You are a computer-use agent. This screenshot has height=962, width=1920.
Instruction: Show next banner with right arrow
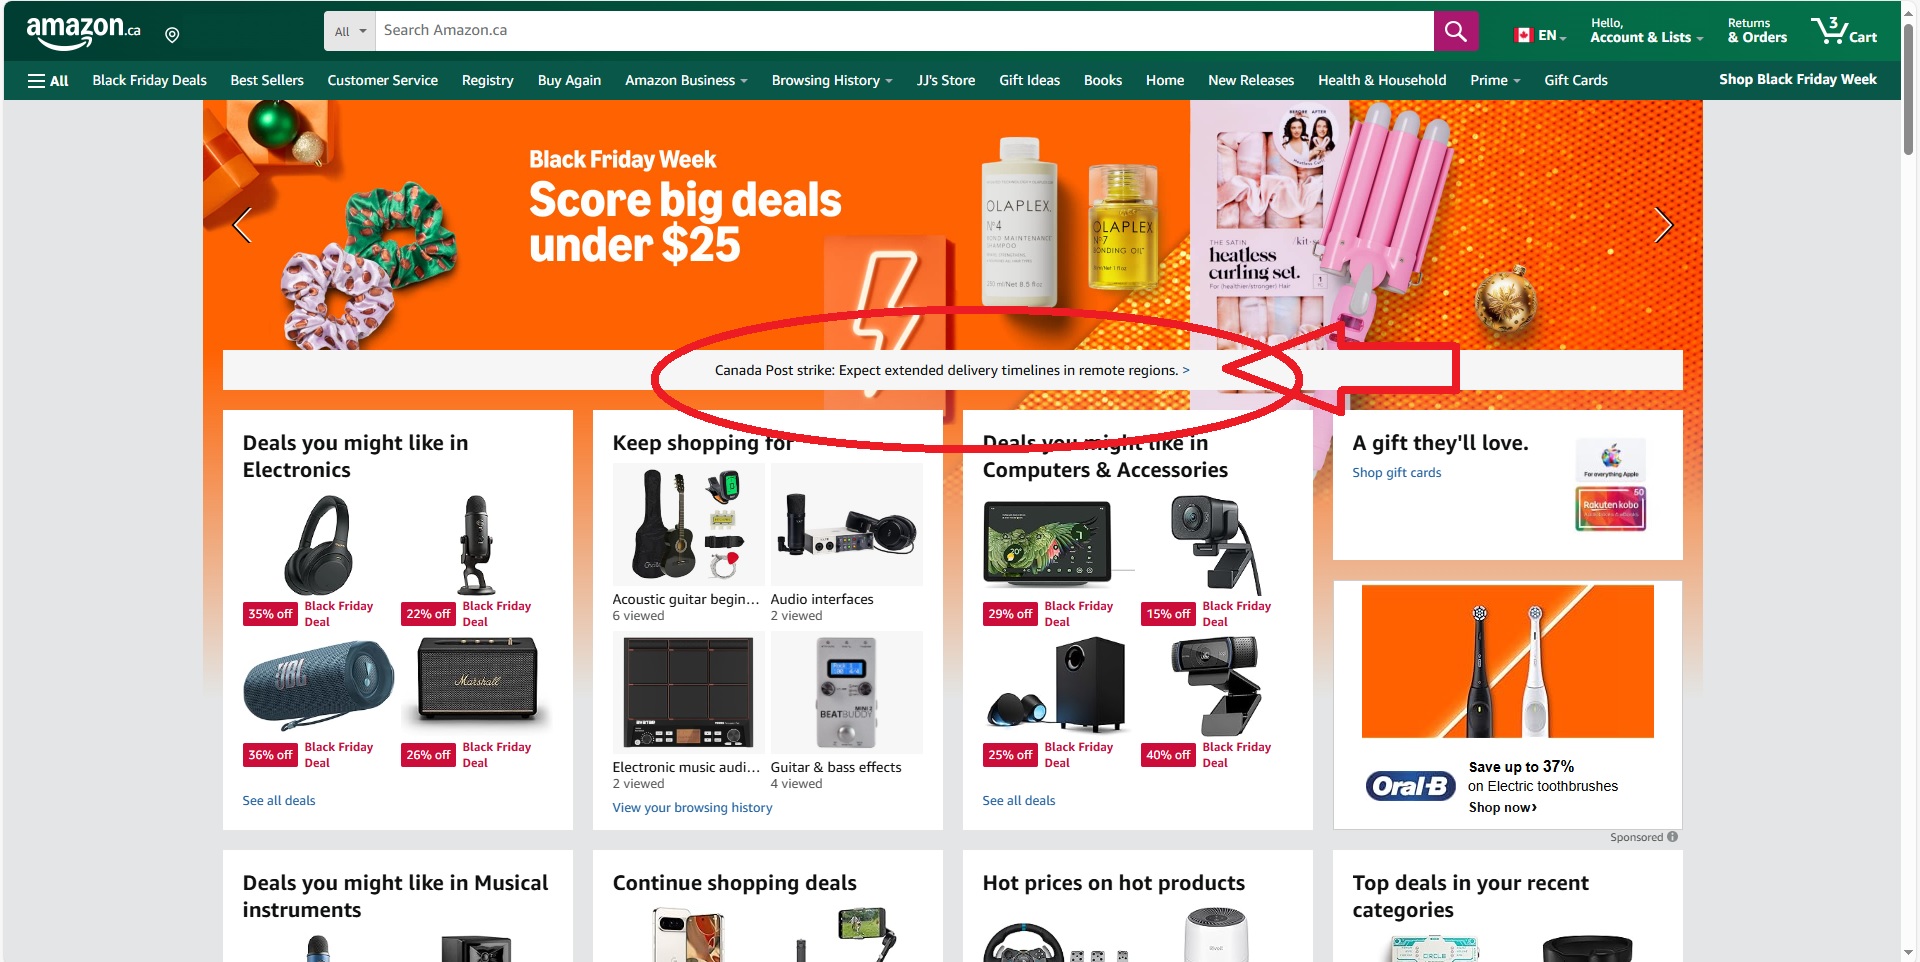(x=1663, y=225)
